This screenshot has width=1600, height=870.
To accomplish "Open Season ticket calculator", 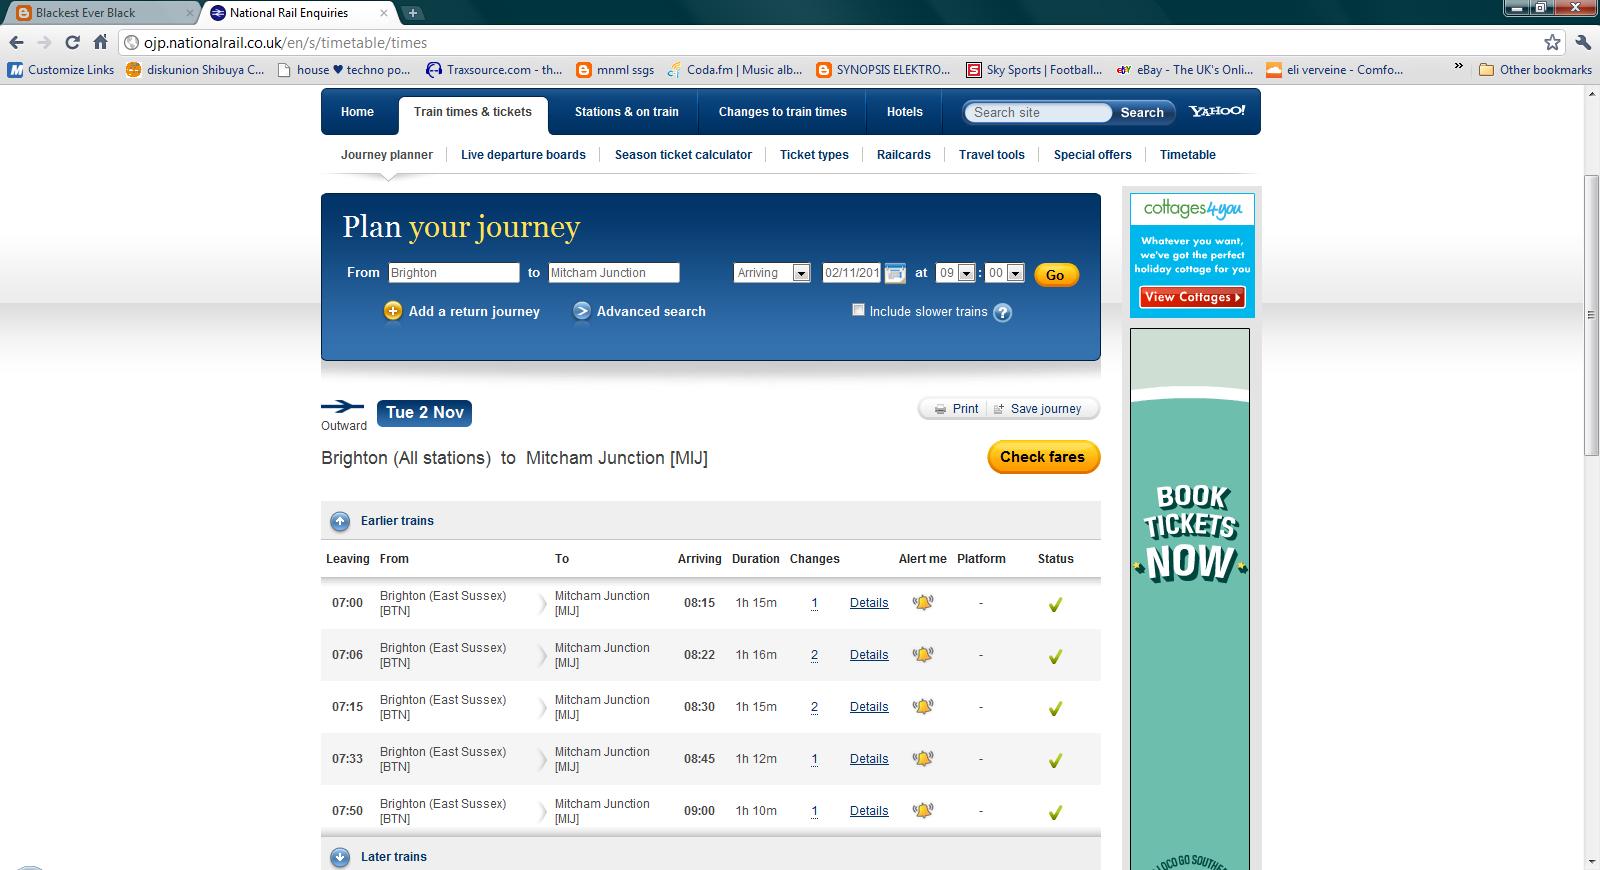I will click(x=683, y=155).
